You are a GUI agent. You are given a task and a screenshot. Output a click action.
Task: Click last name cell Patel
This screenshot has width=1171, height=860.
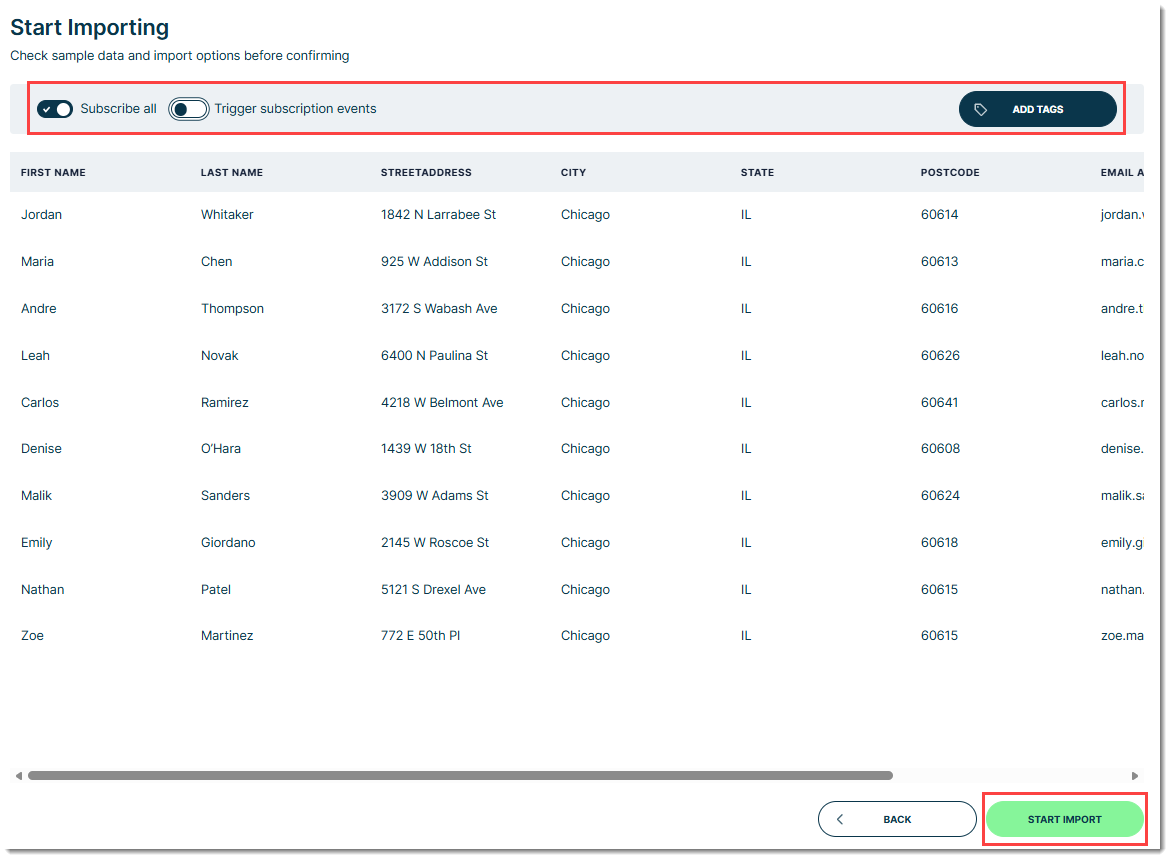click(216, 590)
